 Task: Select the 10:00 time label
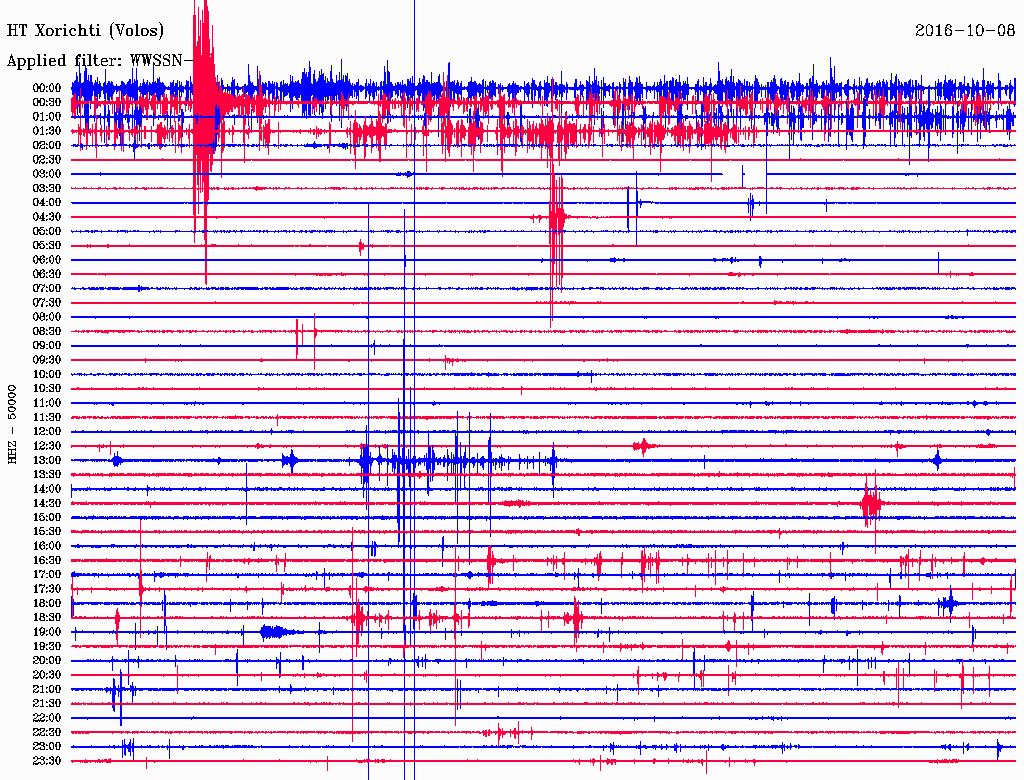tap(47, 374)
